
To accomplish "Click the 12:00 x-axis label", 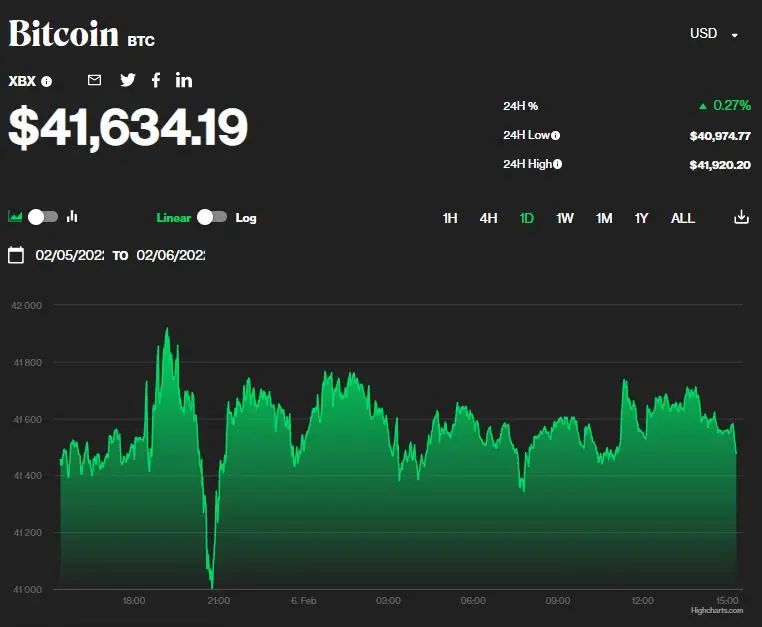I will coord(642,601).
